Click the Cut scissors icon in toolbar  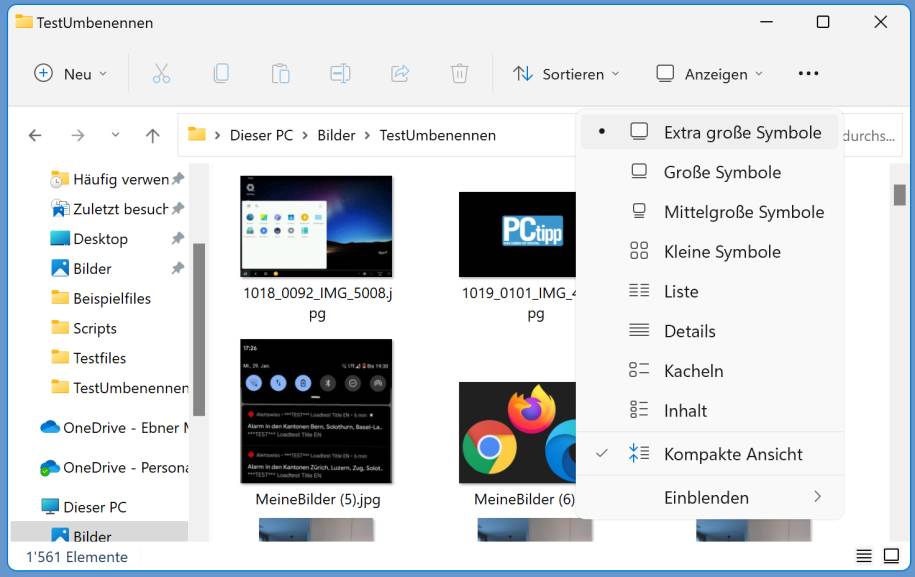pos(161,73)
